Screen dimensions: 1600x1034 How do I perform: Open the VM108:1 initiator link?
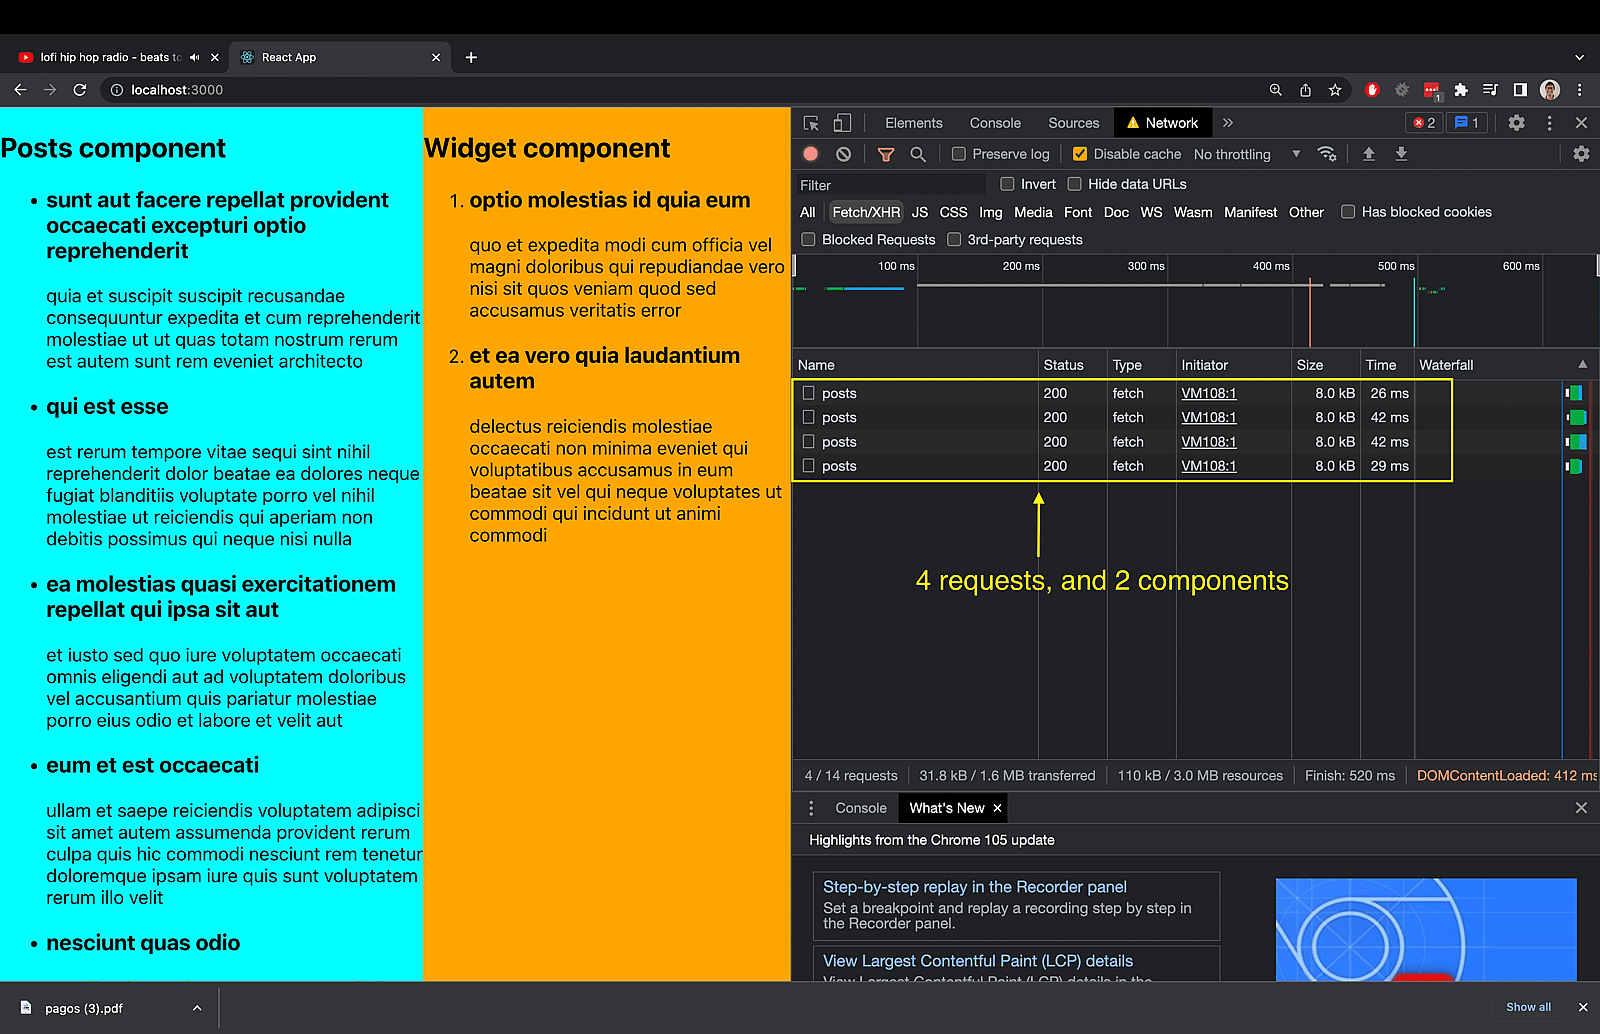click(x=1208, y=393)
